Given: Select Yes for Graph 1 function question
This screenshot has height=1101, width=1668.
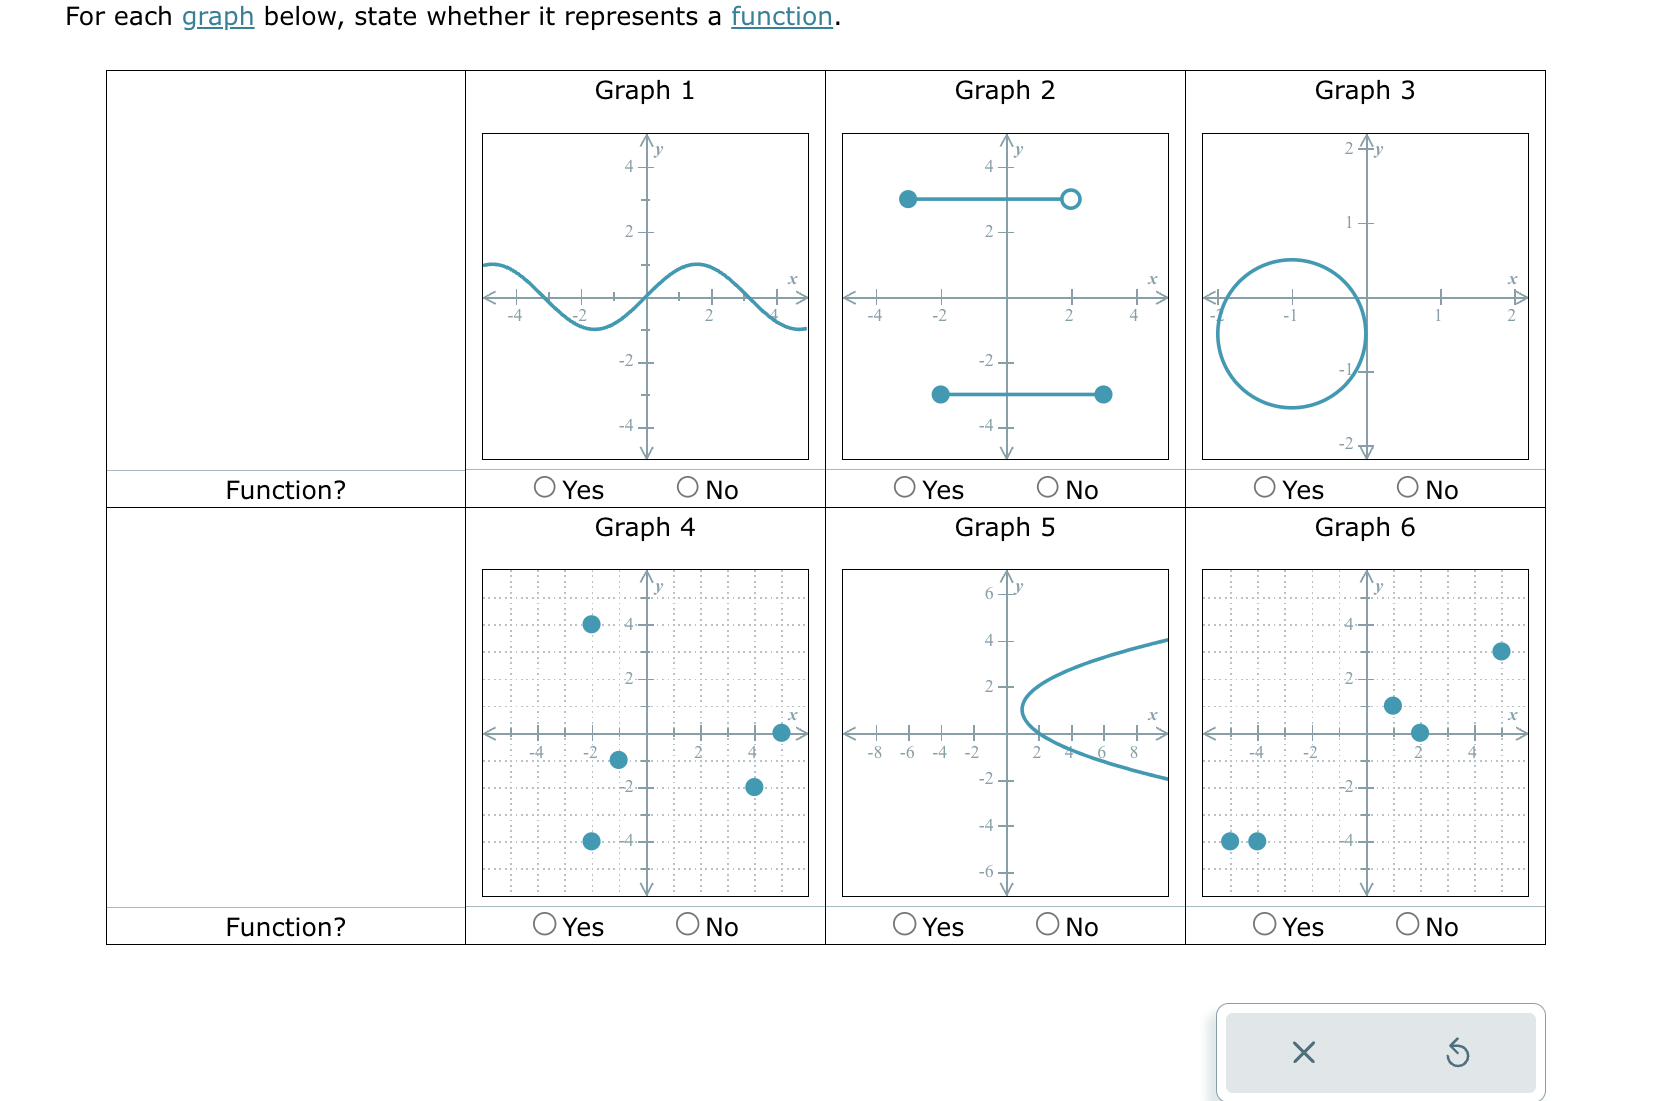Looking at the screenshot, I should pyautogui.click(x=544, y=489).
